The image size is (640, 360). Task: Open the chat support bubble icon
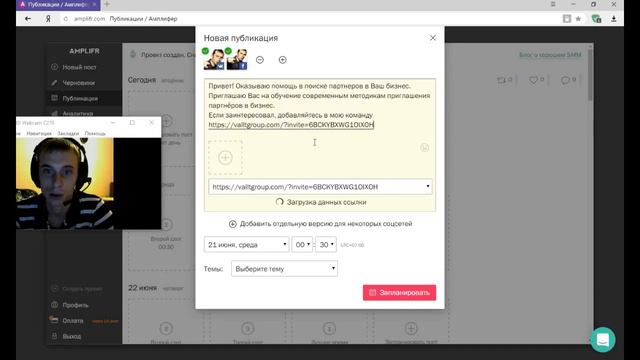[x=602, y=340]
